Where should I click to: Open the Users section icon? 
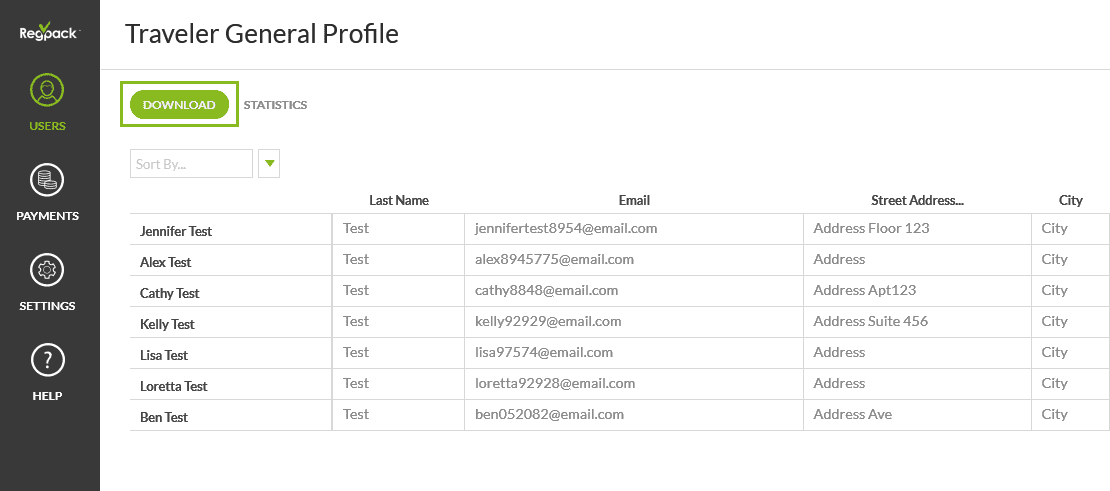[x=47, y=91]
